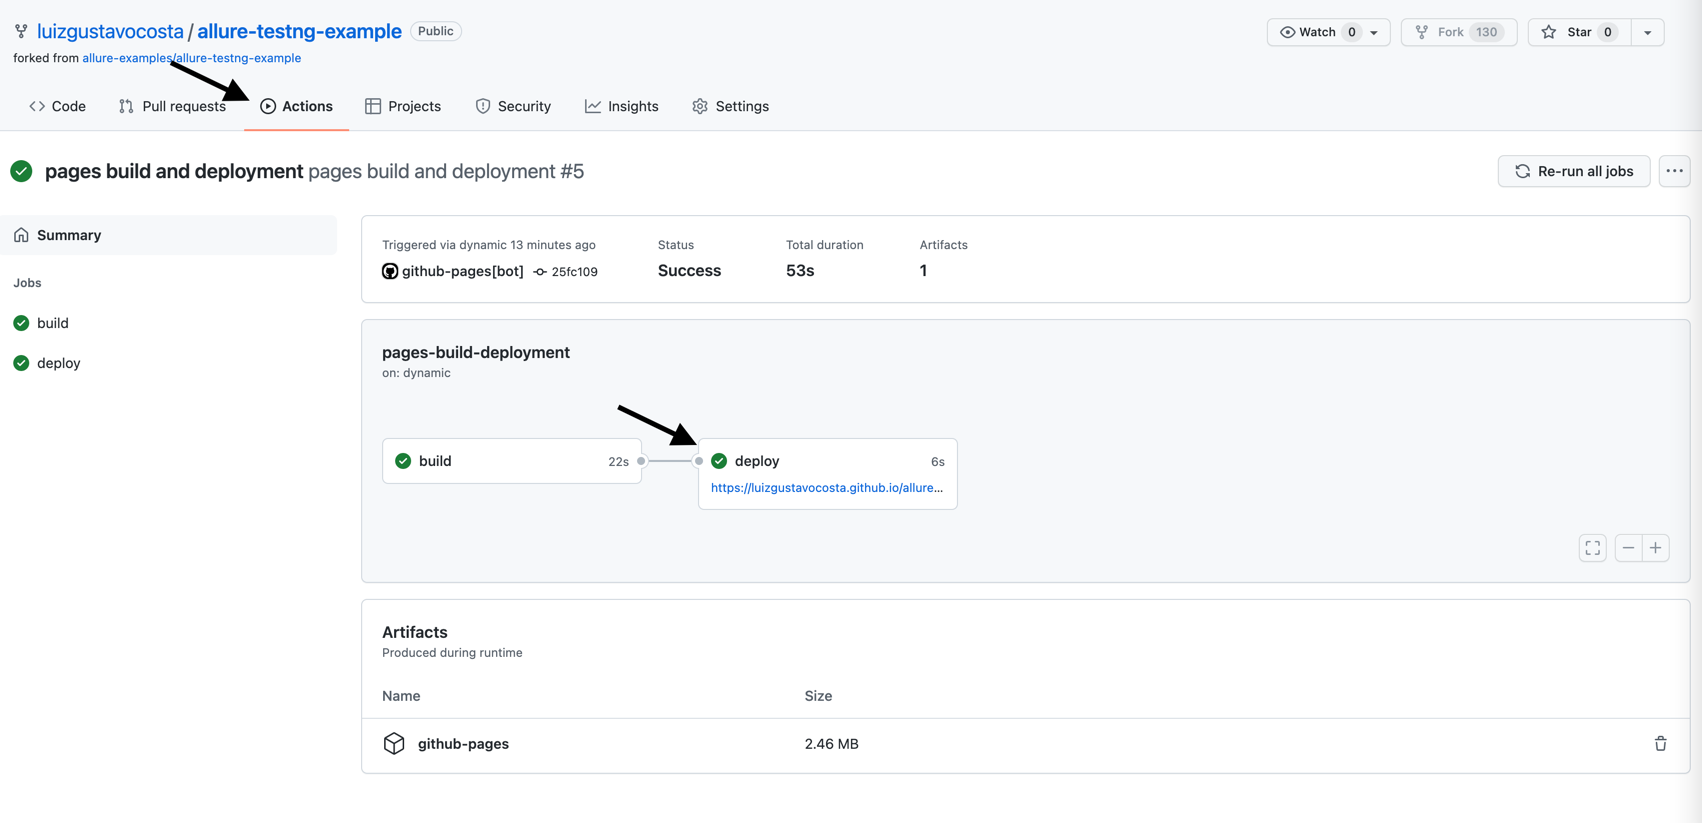Delete the github-pages artifact via trash icon
The width and height of the screenshot is (1702, 823).
1661,744
